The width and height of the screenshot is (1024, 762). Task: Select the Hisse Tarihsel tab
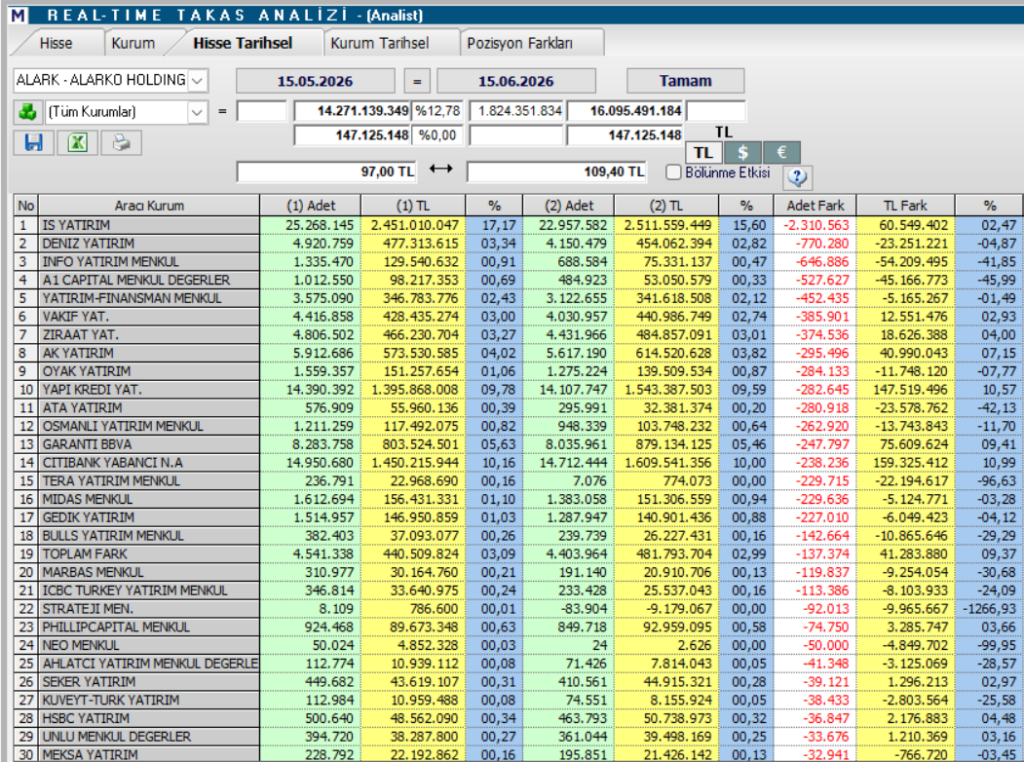(x=242, y=43)
